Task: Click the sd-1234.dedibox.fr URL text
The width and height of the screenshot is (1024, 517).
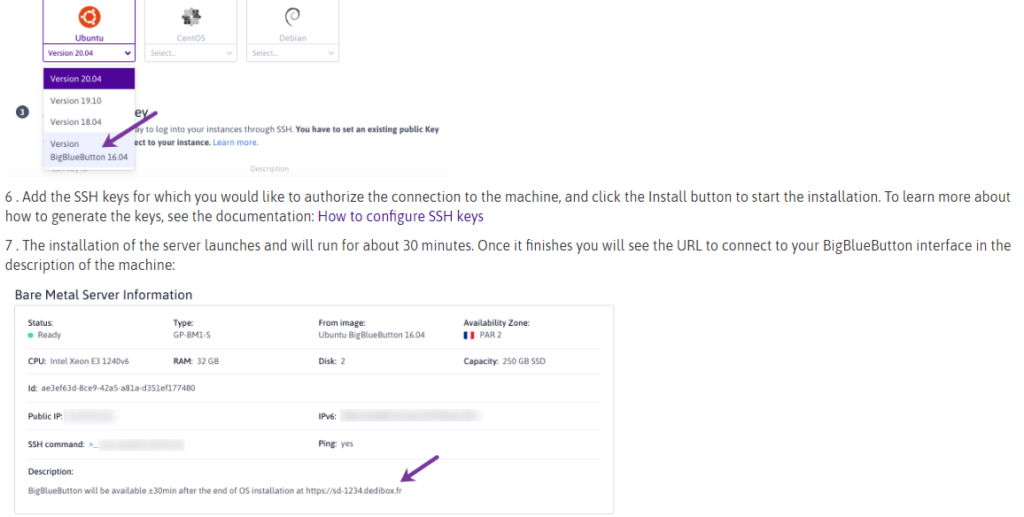Action: coord(355,491)
